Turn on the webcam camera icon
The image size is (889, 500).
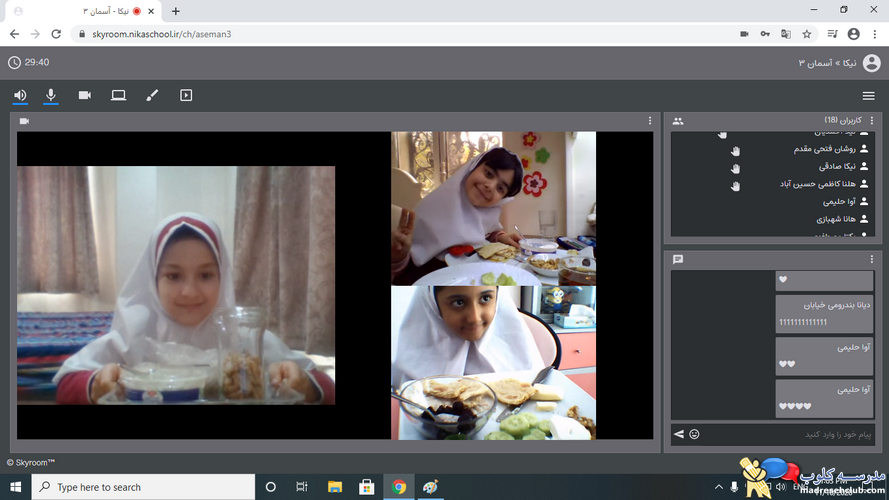tap(84, 95)
